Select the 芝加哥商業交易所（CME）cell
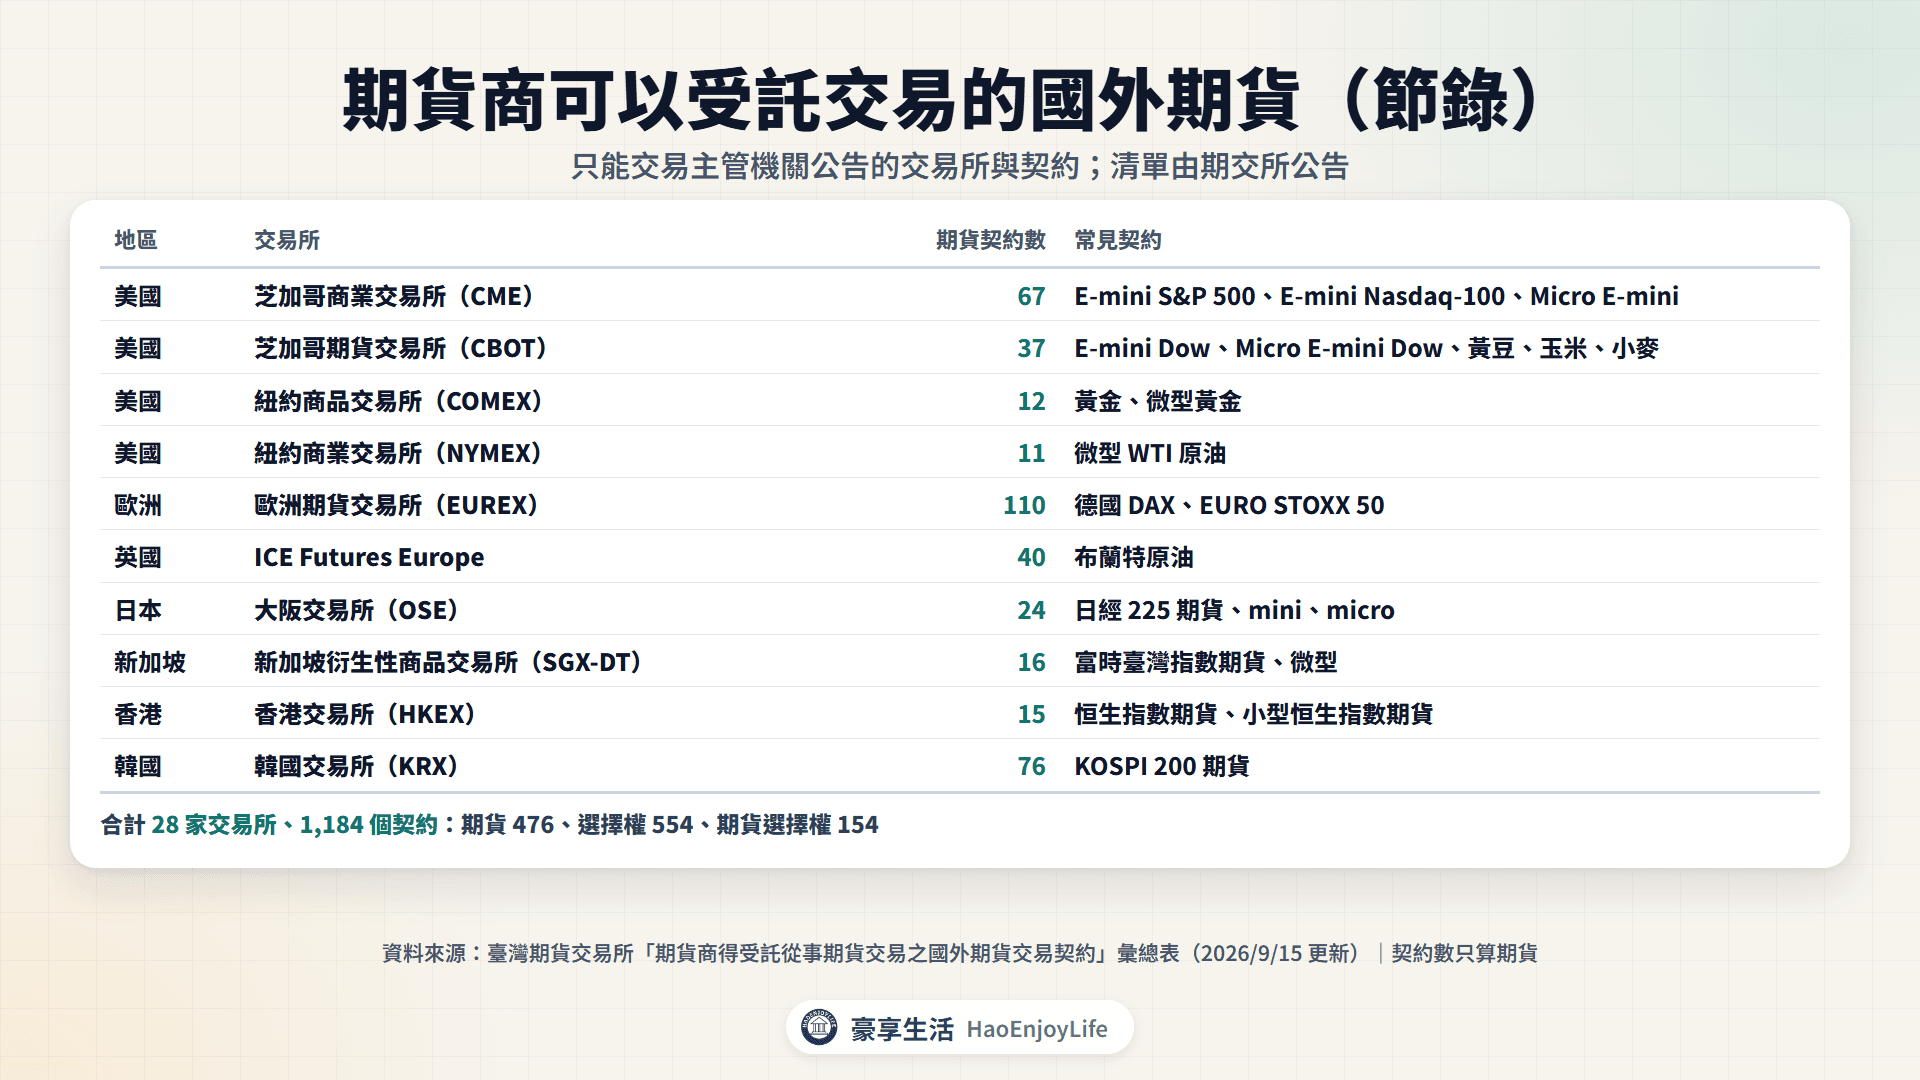1920x1080 pixels. pyautogui.click(x=397, y=296)
